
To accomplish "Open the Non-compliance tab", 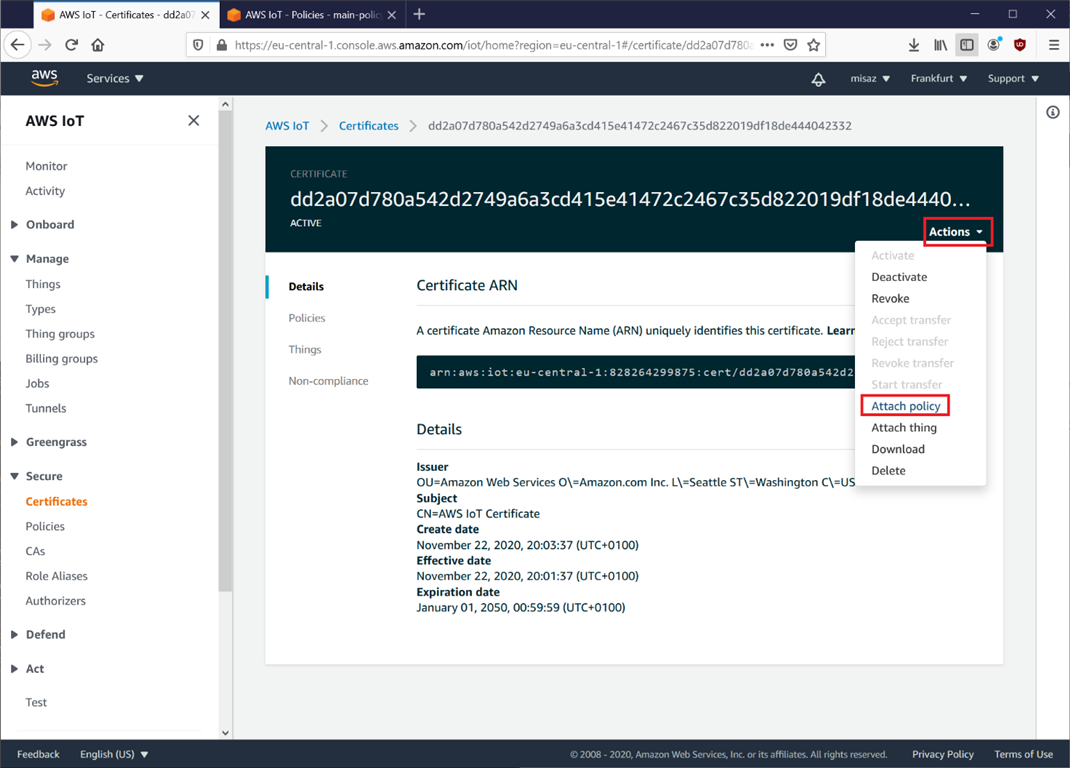I will (328, 380).
